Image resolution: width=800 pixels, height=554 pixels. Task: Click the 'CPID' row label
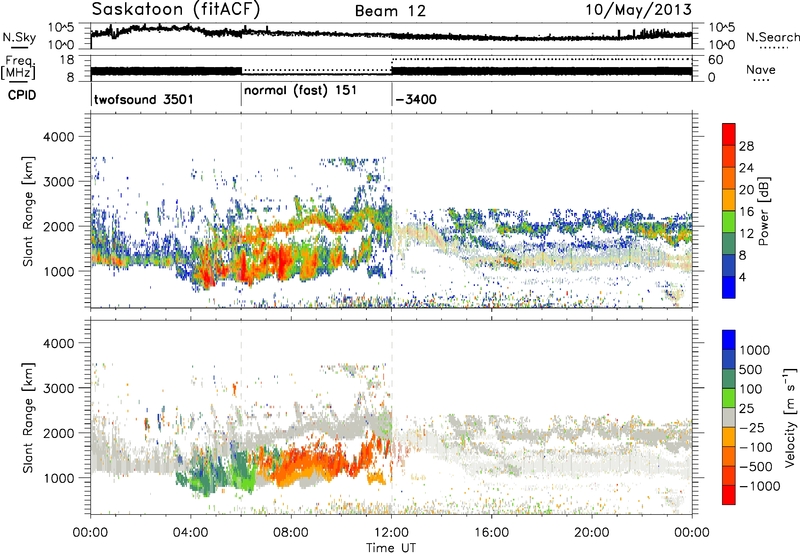tap(22, 95)
